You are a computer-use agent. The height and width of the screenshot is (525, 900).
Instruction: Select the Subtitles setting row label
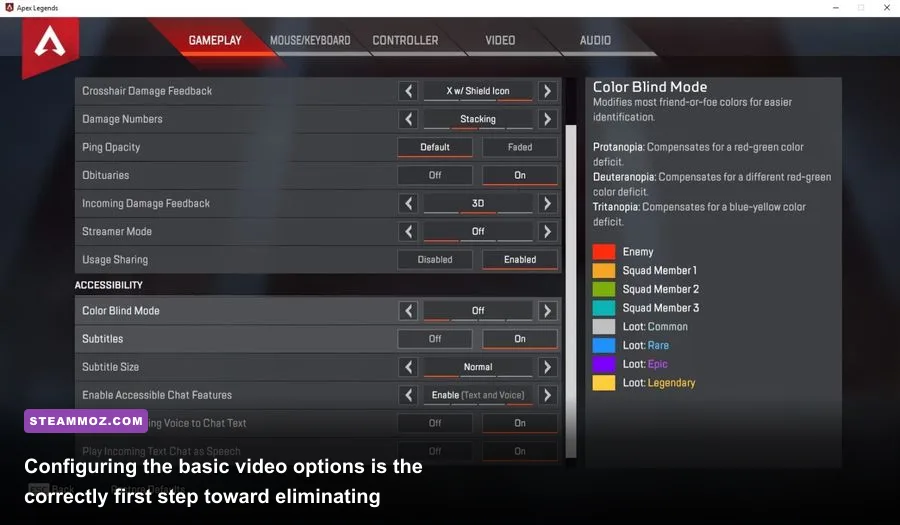click(x=102, y=339)
